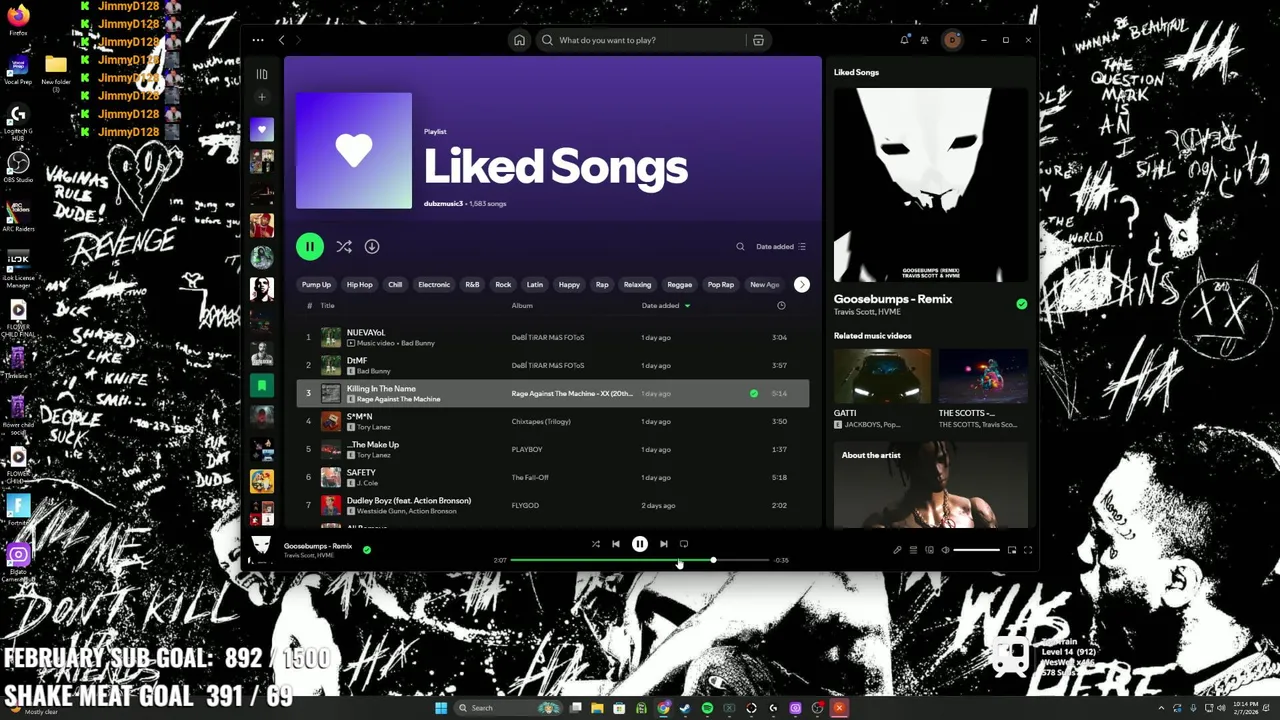Screen dimensions: 1280x720
Task: Select the song row DtMF
Action: [x=552, y=365]
